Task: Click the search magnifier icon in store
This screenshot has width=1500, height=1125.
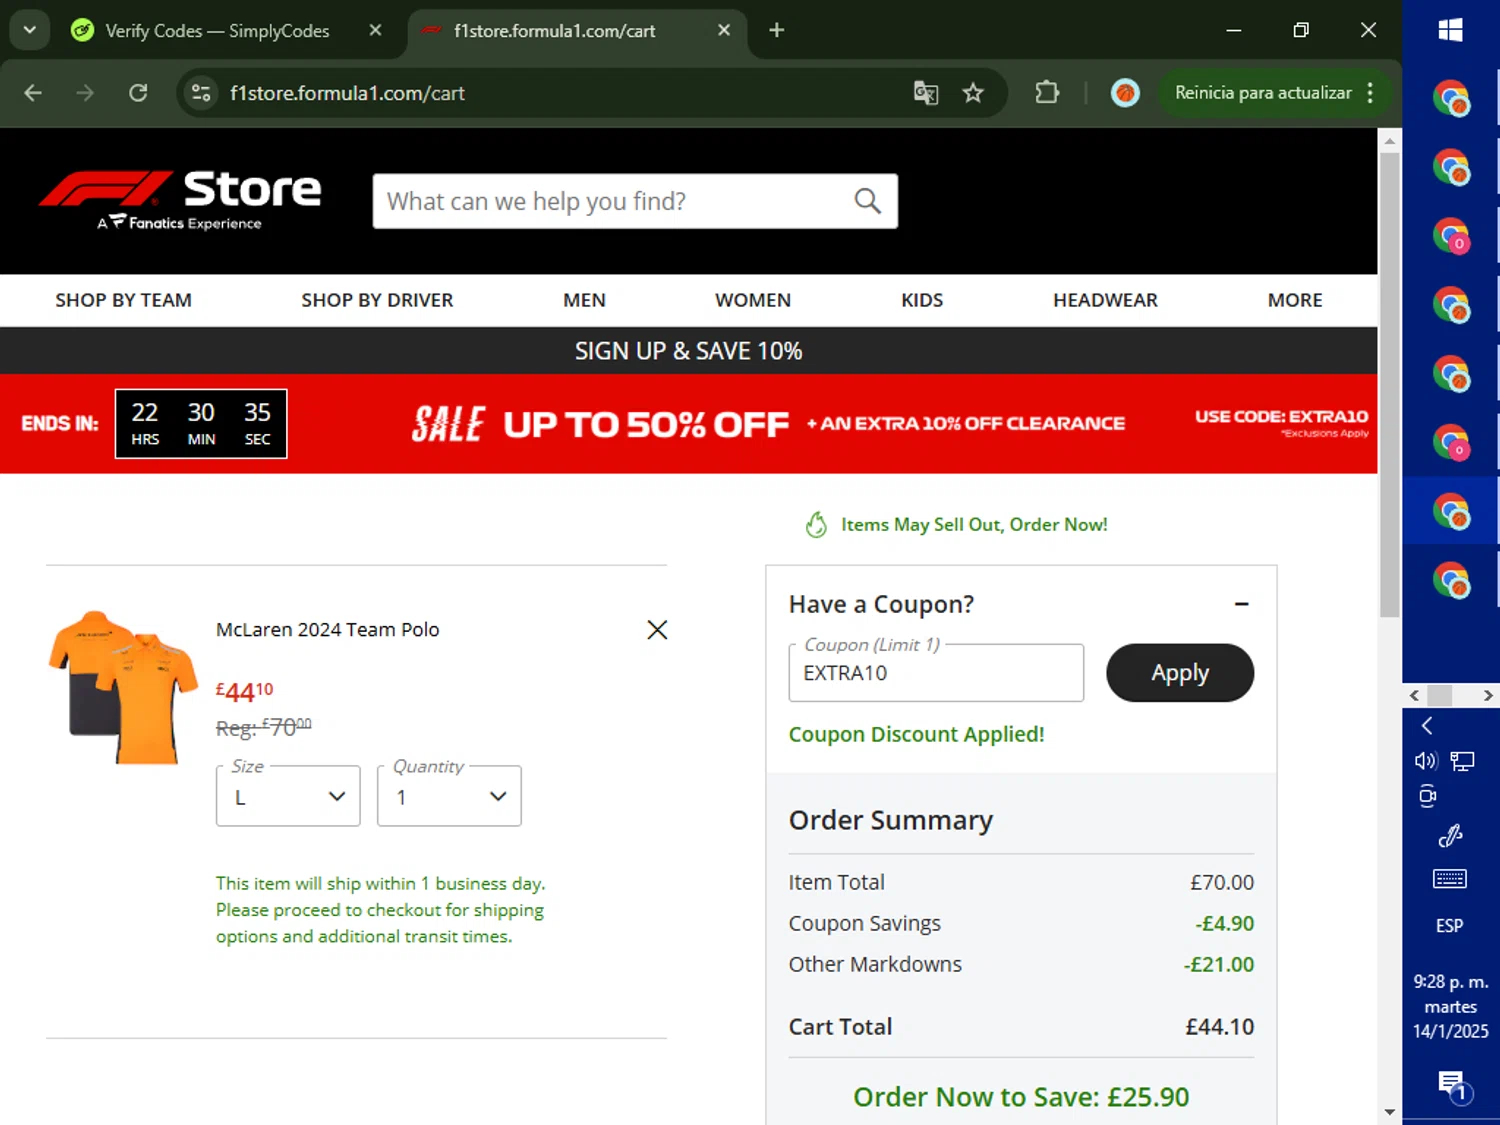Action: click(867, 201)
